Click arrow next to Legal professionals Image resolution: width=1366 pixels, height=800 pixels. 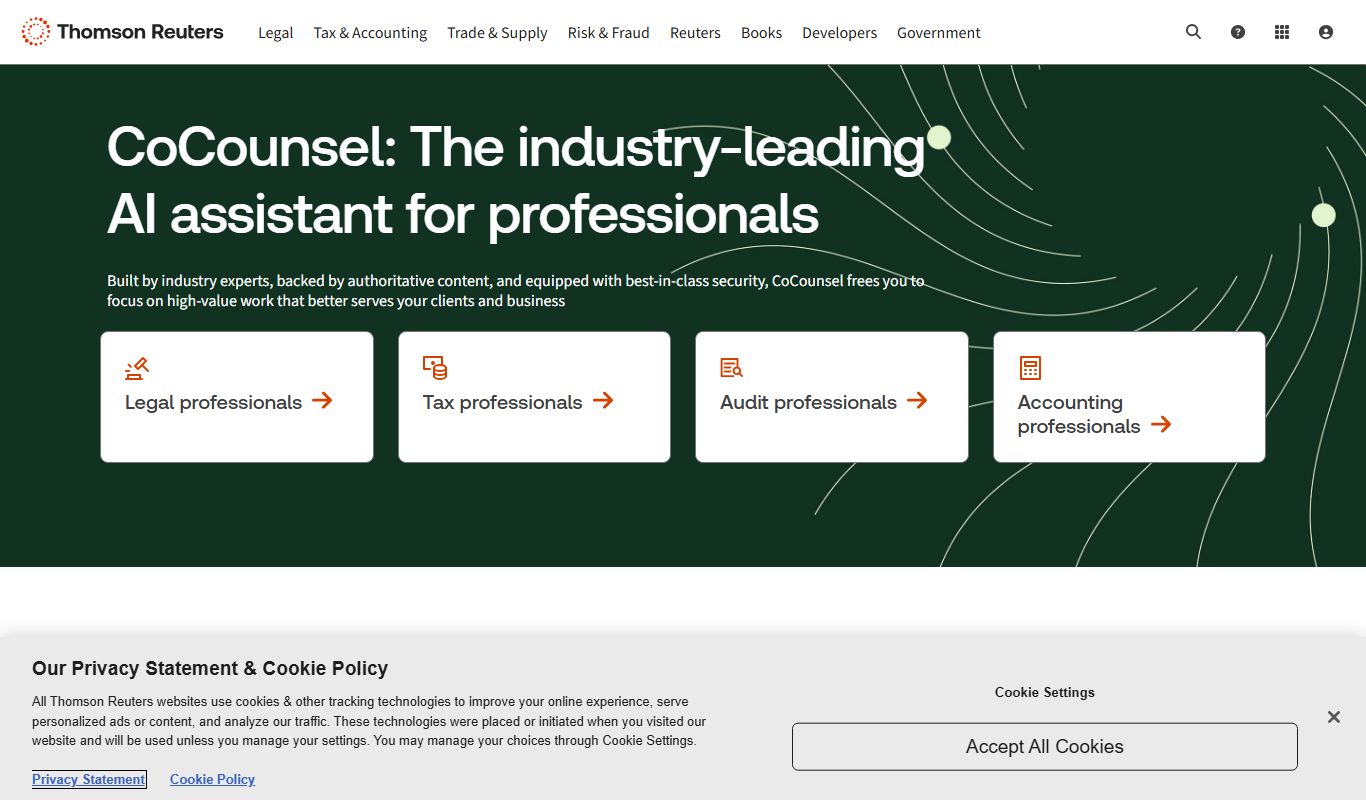(322, 401)
